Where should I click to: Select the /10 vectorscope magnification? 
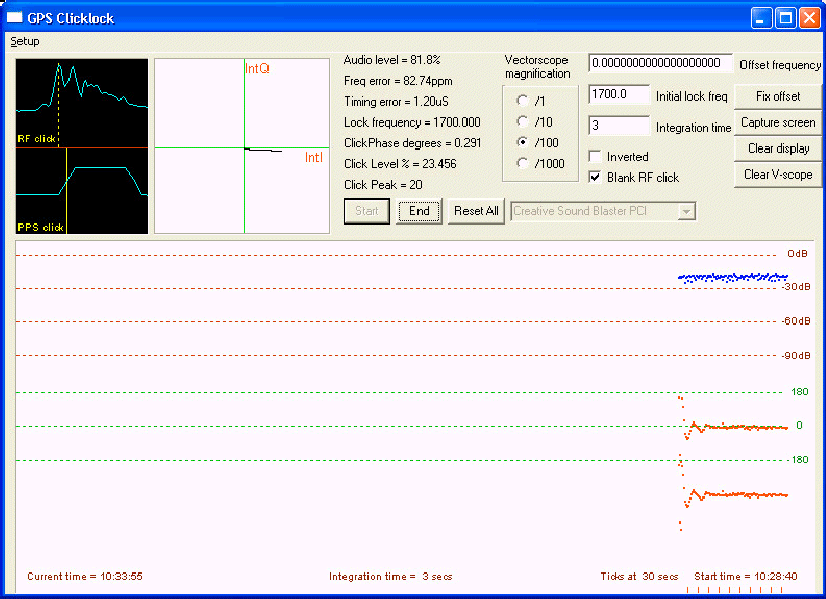coord(522,122)
